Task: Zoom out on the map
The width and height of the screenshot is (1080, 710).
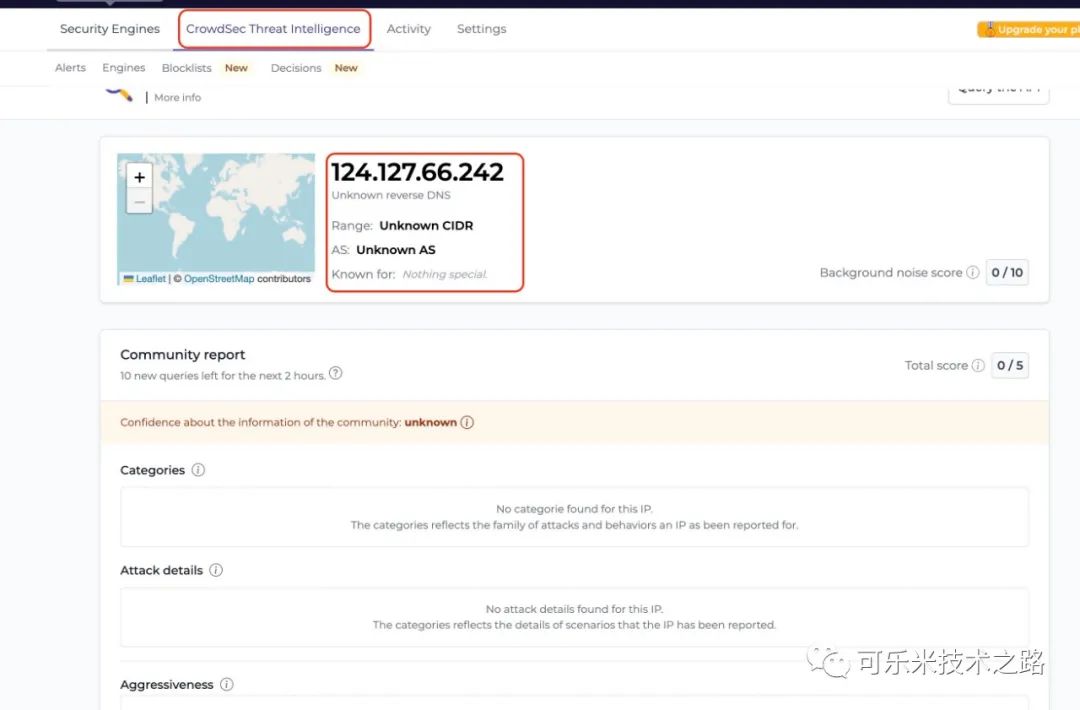Action: click(x=139, y=202)
